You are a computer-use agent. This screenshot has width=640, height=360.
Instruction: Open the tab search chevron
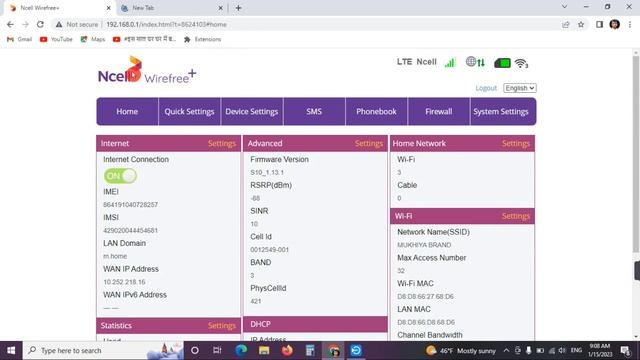point(564,7)
